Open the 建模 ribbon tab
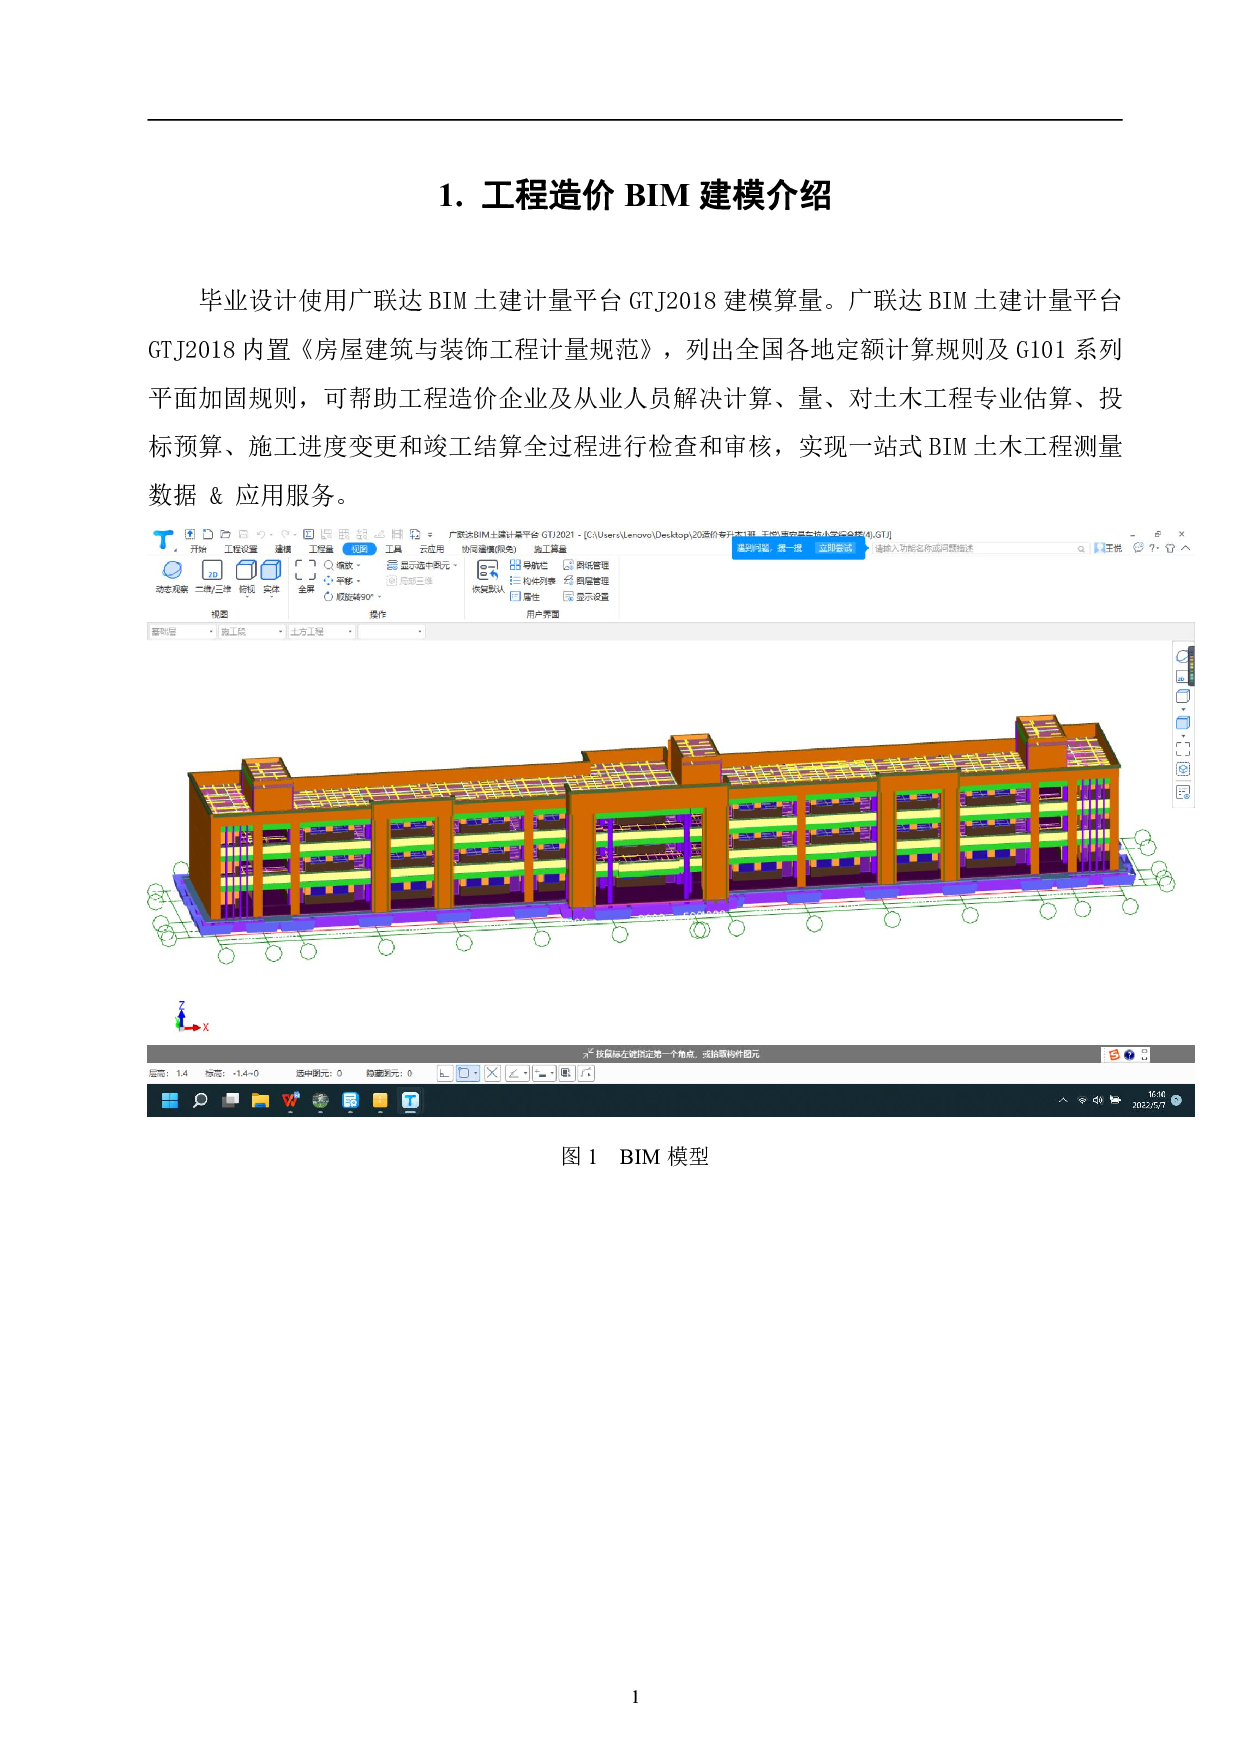 coord(283,549)
